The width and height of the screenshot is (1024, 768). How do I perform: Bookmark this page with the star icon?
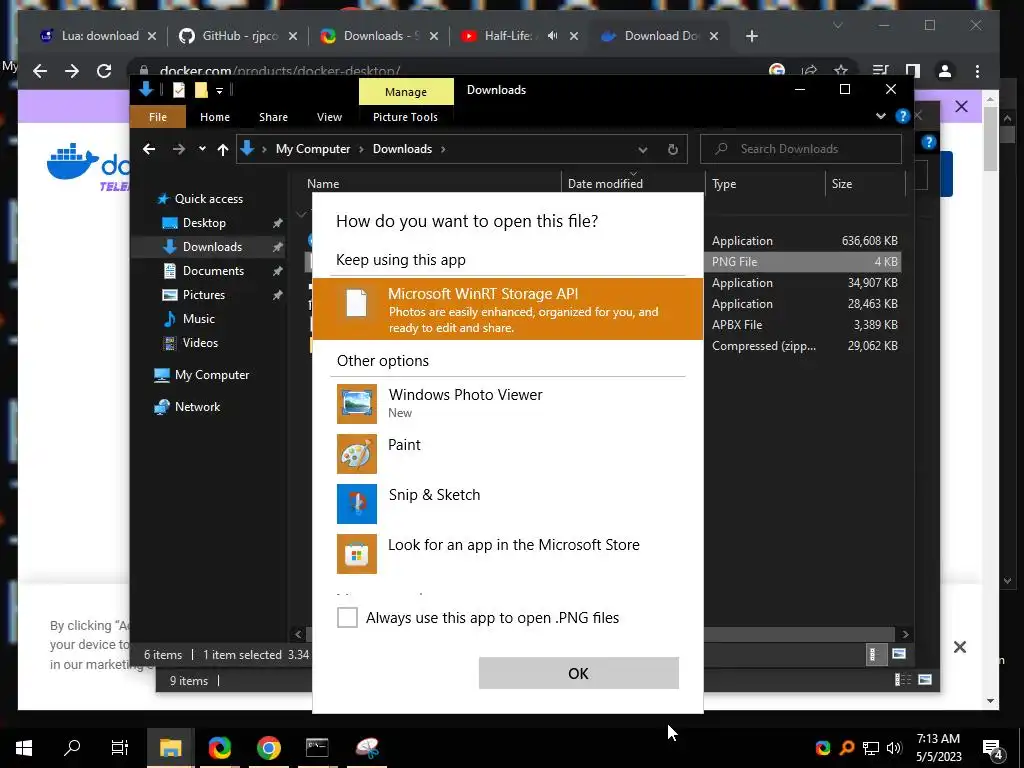click(840, 70)
